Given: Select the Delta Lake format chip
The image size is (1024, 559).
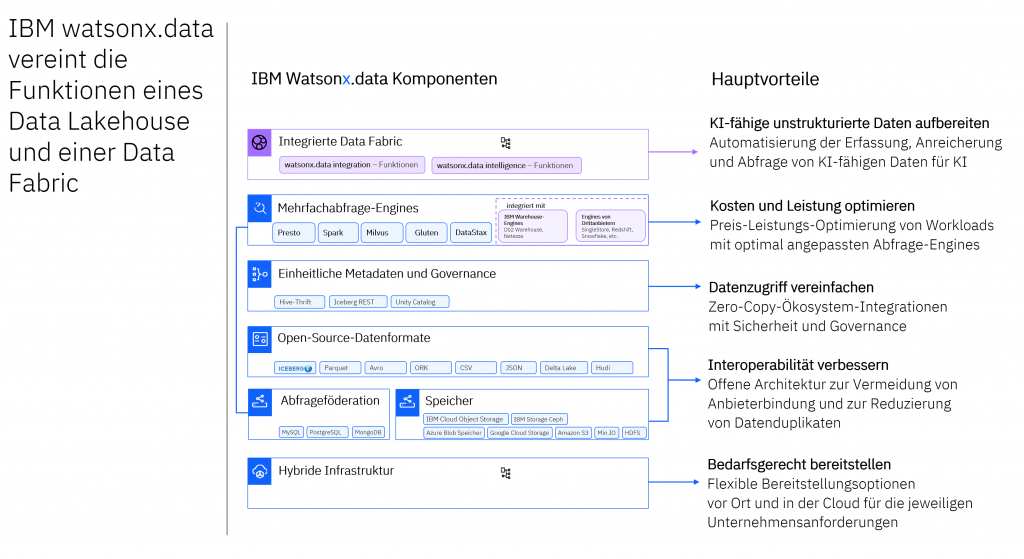Looking at the screenshot, I should tap(563, 368).
